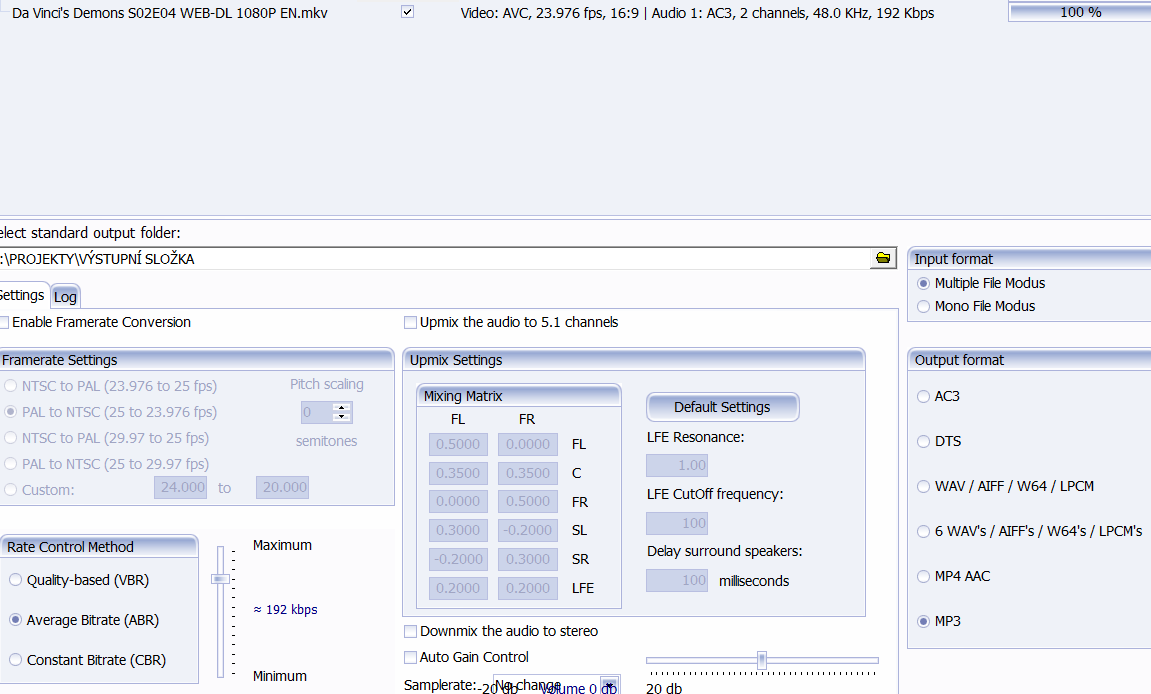The image size is (1151, 694).
Task: Open the Settings tab
Action: tap(21, 295)
